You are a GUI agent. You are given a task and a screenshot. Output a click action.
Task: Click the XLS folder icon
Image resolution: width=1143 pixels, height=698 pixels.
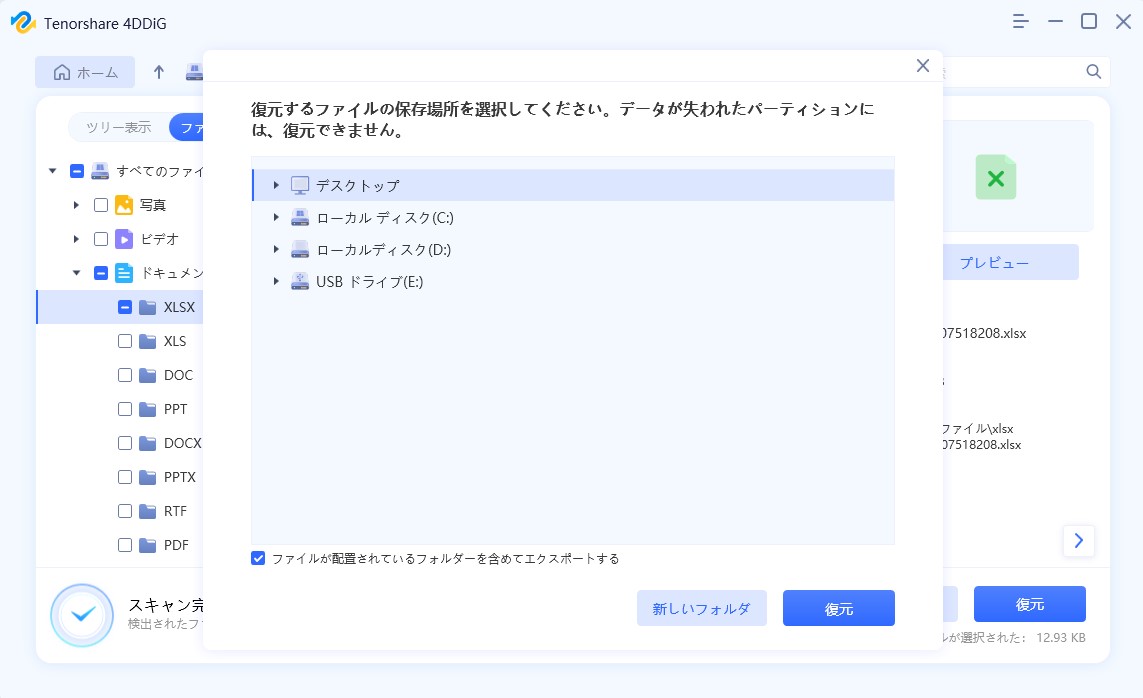tap(148, 341)
